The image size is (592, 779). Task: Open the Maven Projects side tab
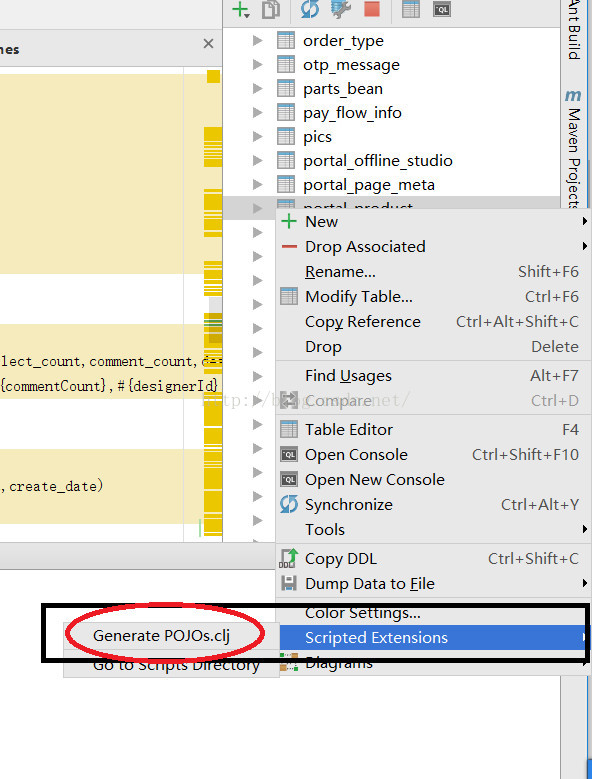[573, 149]
